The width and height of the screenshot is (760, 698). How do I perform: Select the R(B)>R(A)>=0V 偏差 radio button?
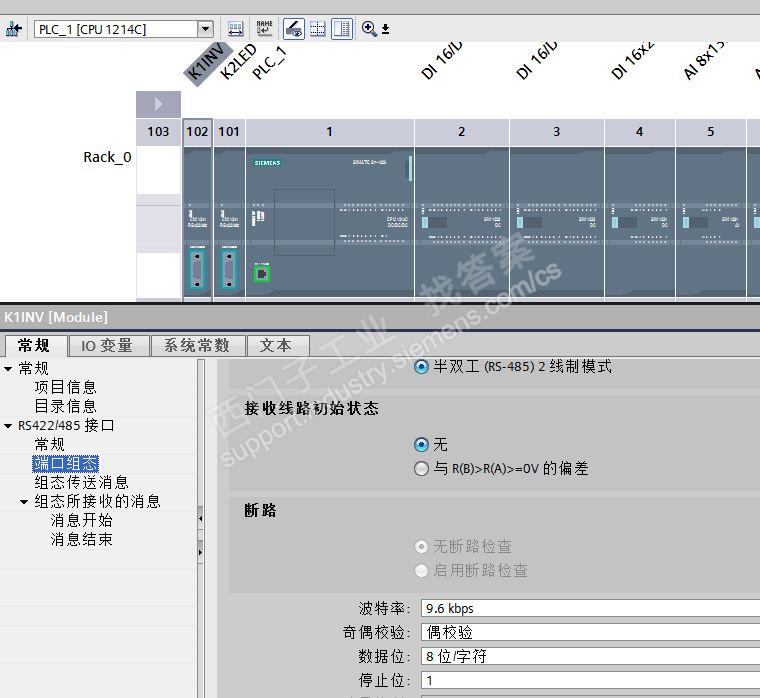tap(421, 468)
